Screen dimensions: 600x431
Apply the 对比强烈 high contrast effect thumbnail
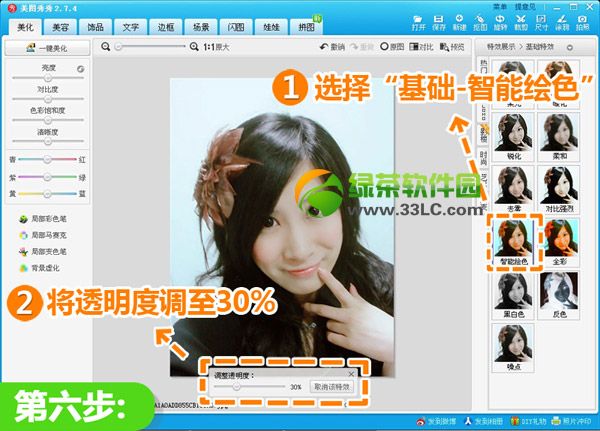click(x=559, y=189)
